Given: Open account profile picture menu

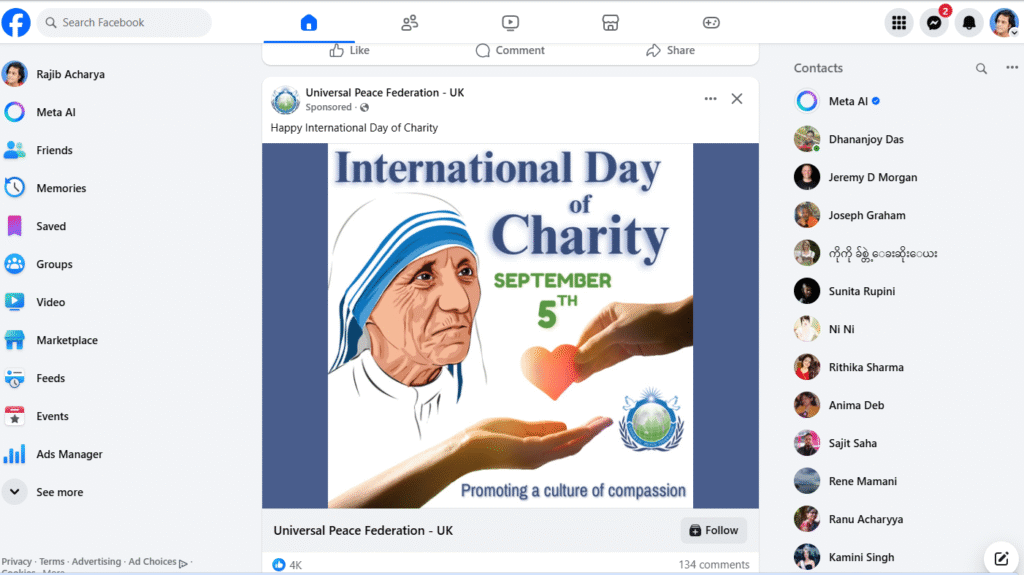Looking at the screenshot, I should point(1003,23).
